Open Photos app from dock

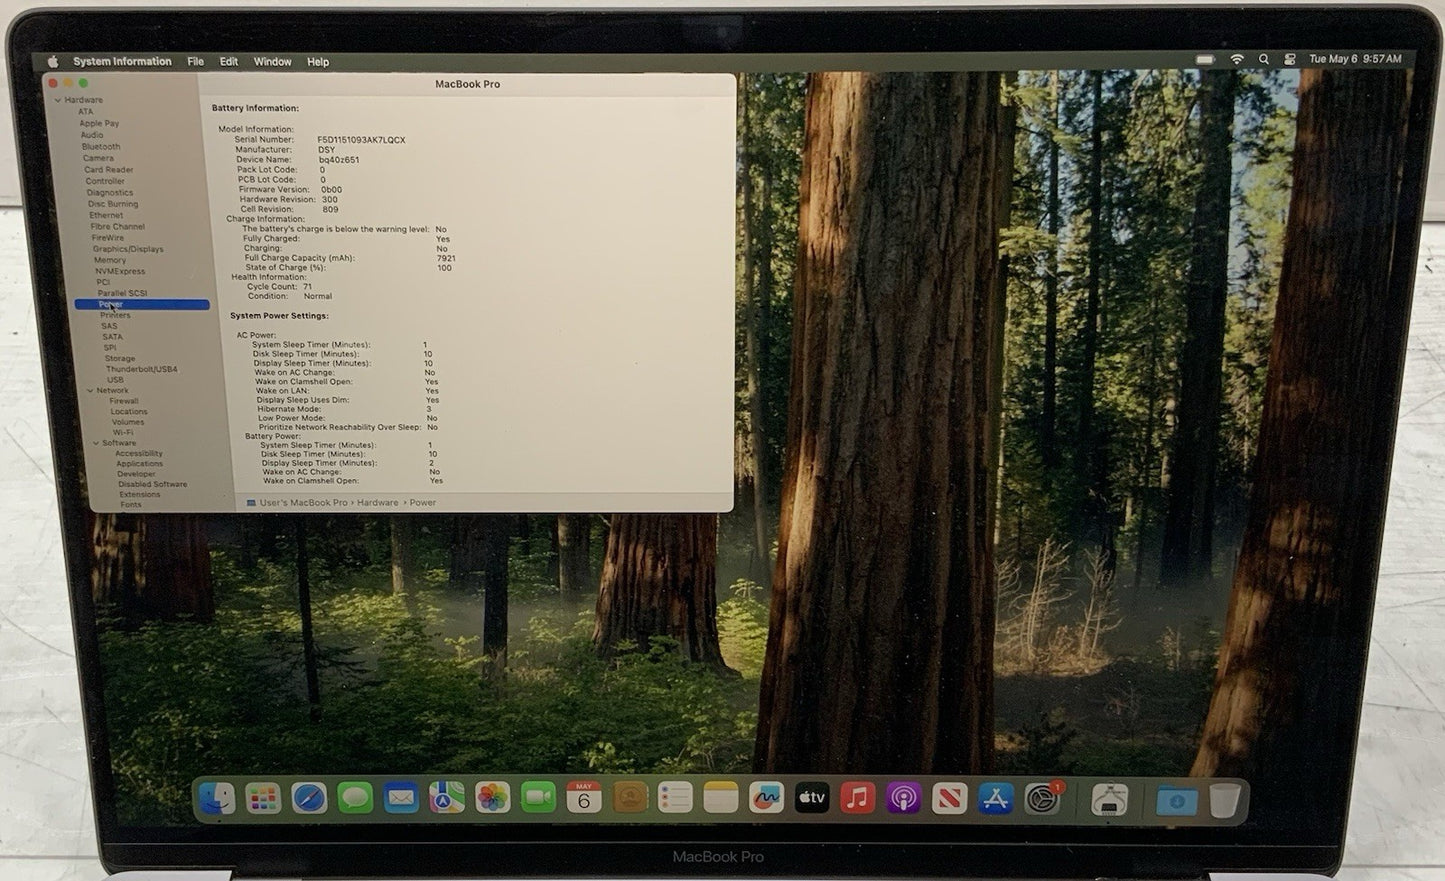click(492, 798)
